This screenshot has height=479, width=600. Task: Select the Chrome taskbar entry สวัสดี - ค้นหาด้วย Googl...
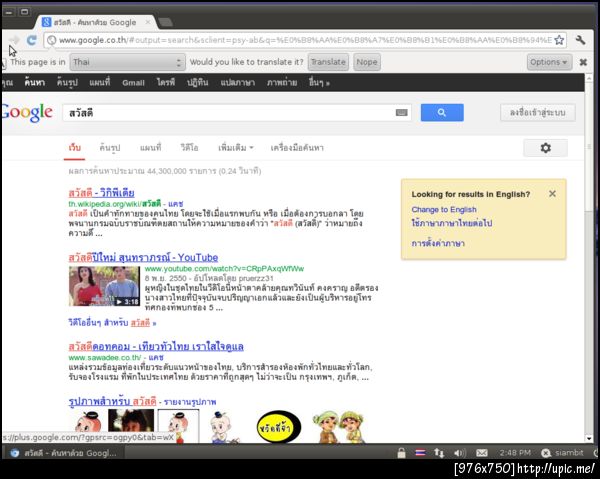coord(64,453)
